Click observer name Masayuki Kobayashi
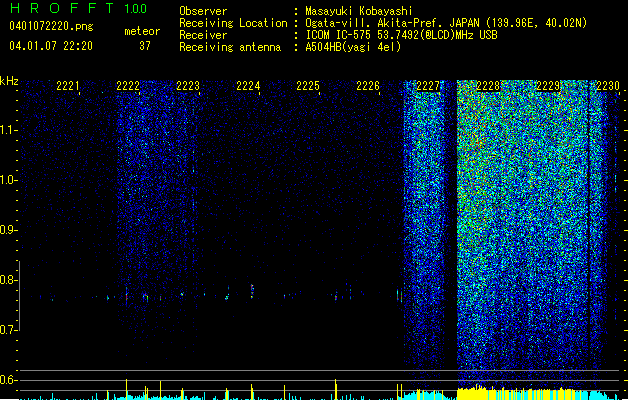This screenshot has width=629, height=400. 359,11
